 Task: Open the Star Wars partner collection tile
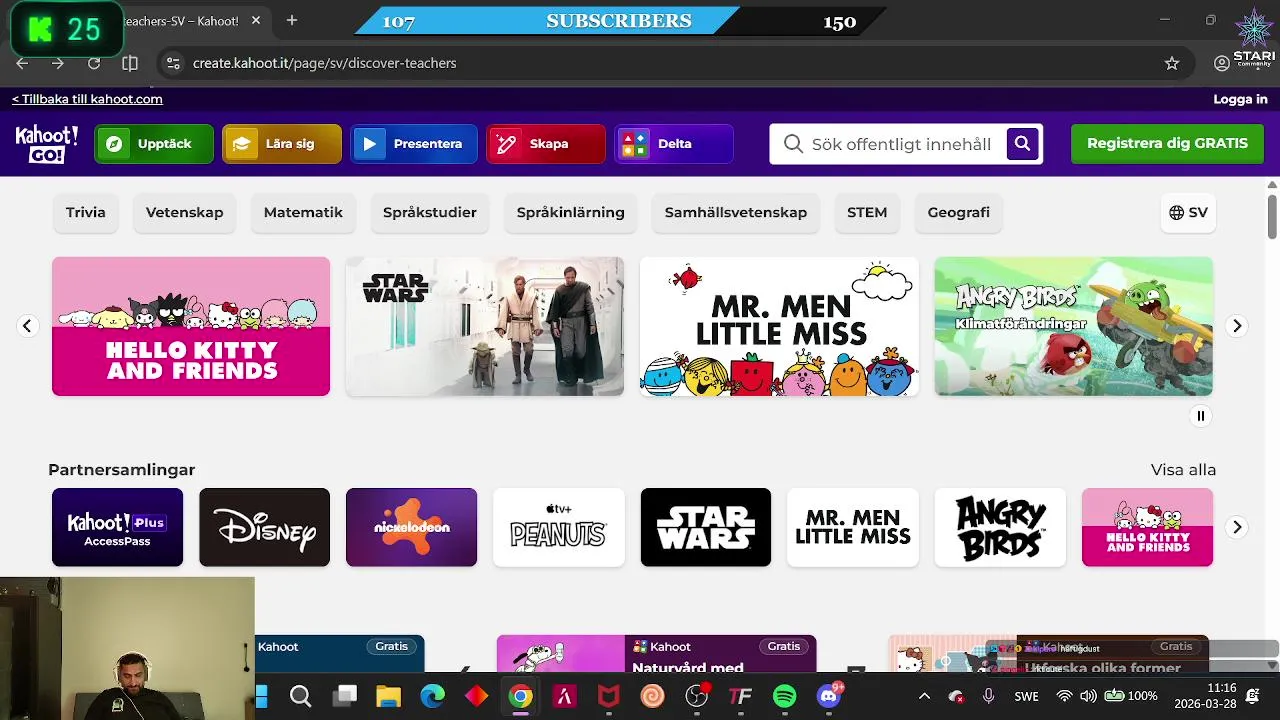point(706,527)
